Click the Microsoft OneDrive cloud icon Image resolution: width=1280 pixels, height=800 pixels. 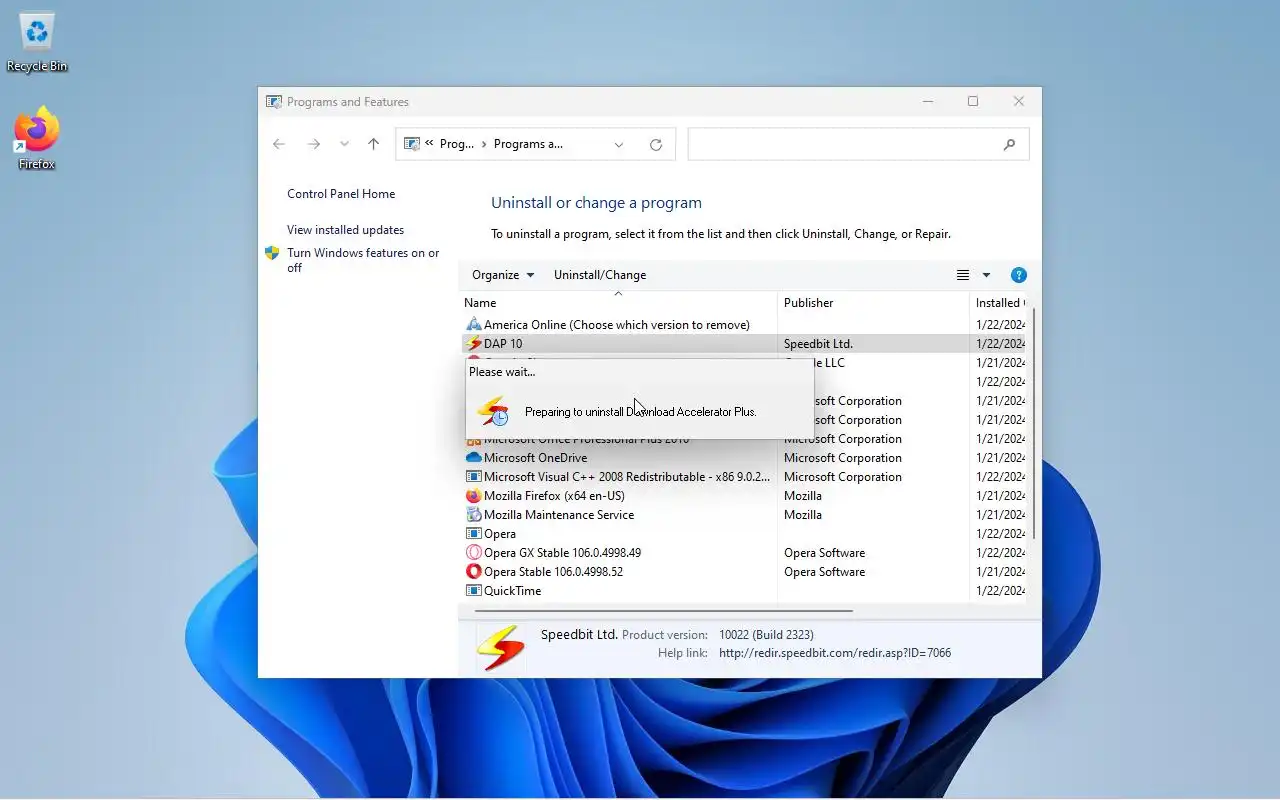point(474,458)
